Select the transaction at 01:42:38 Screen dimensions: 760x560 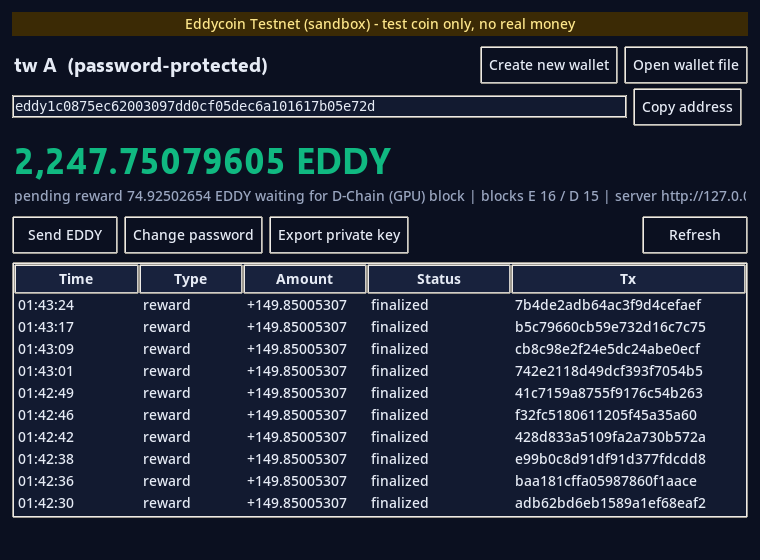(x=380, y=459)
